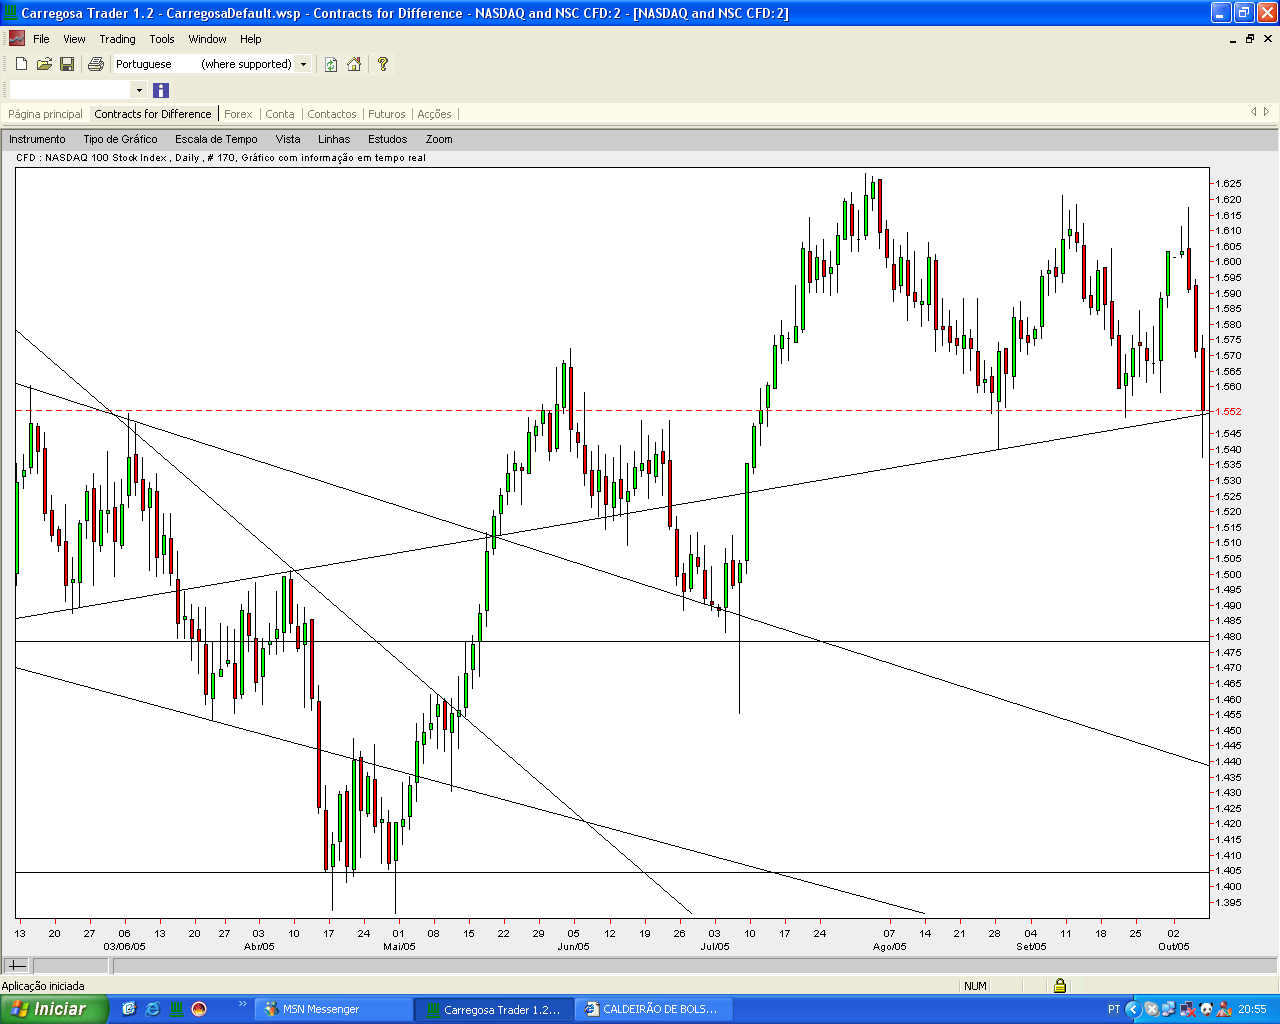
Task: Click the first quick launch icon next to Iniciar
Action: pyautogui.click(x=129, y=1009)
